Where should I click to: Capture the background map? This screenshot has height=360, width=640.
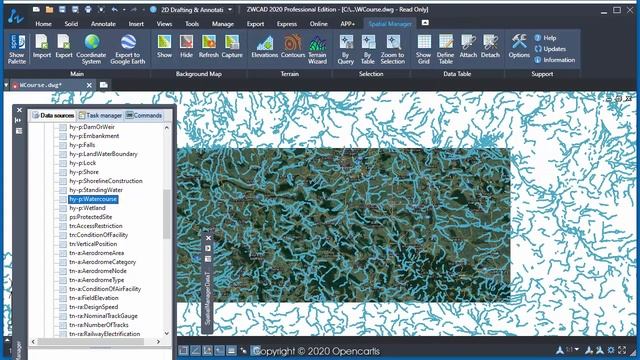232,46
